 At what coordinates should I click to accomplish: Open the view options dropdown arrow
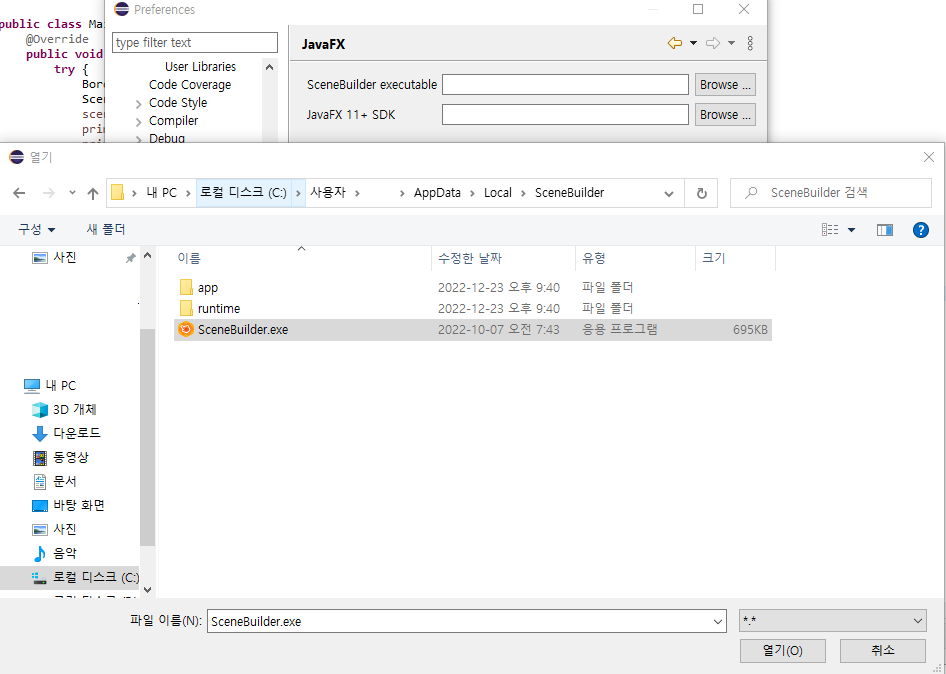click(851, 230)
